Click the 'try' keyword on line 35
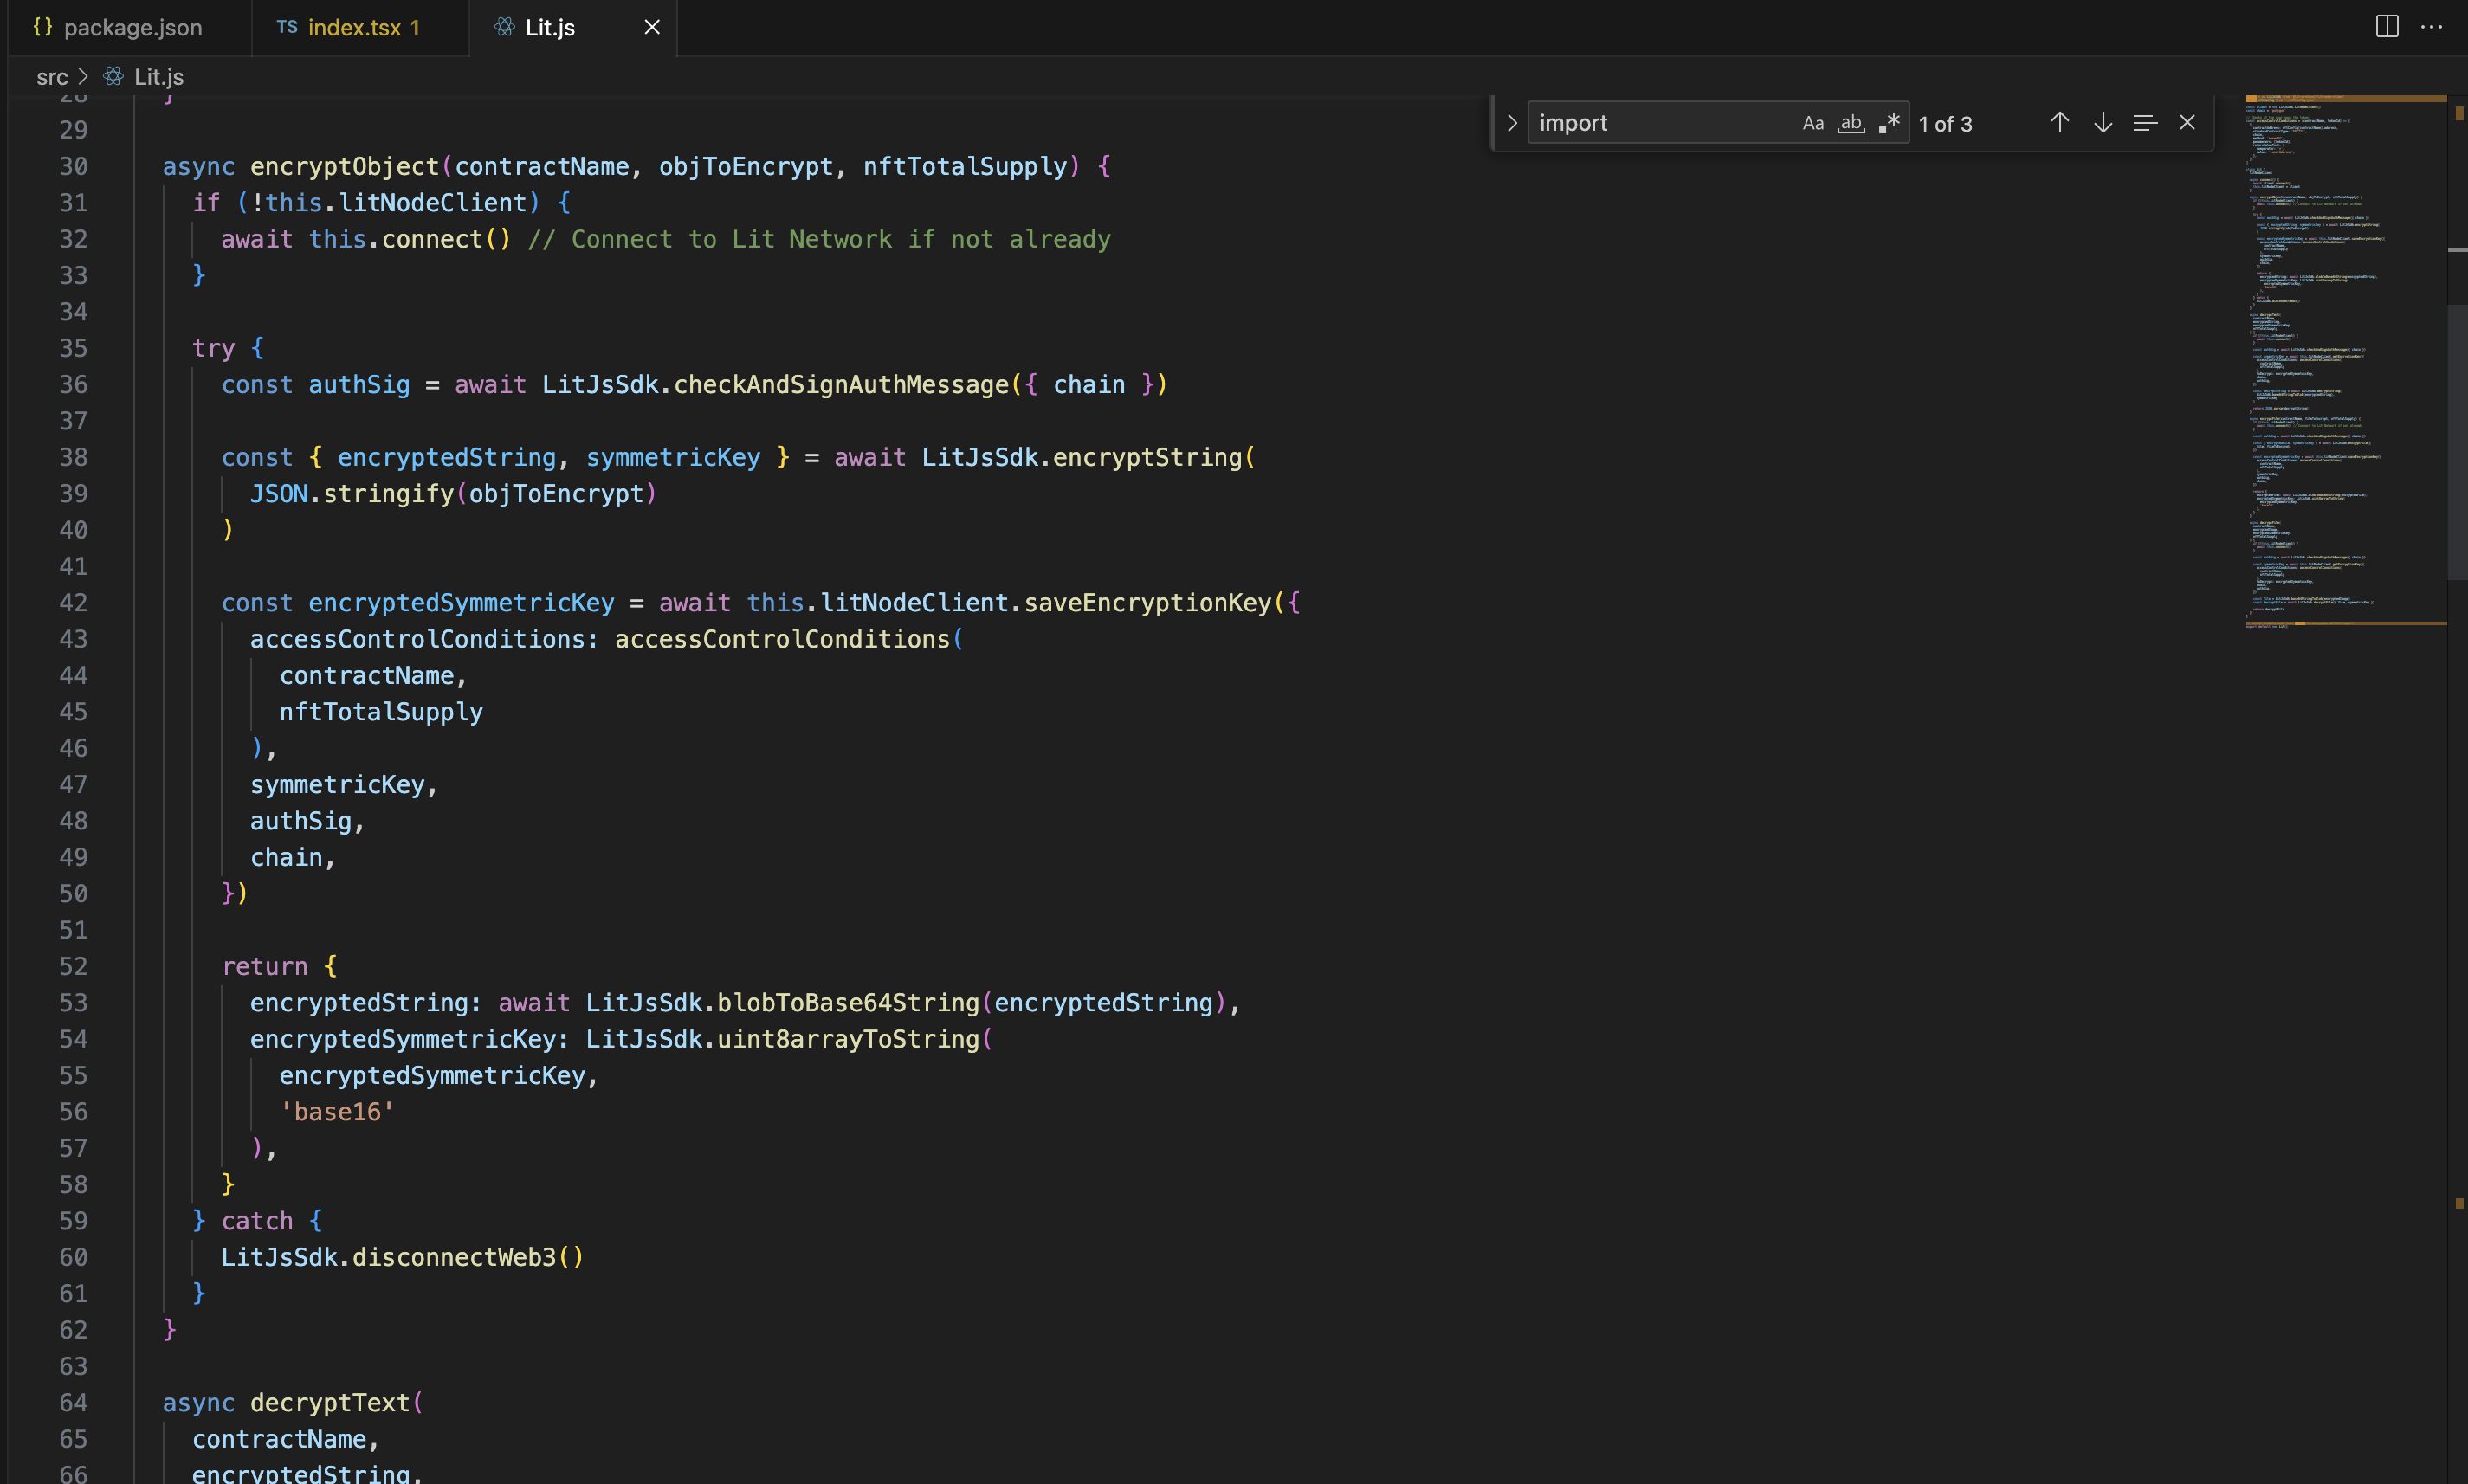Screen dimensions: 2468x1484 (213, 348)
